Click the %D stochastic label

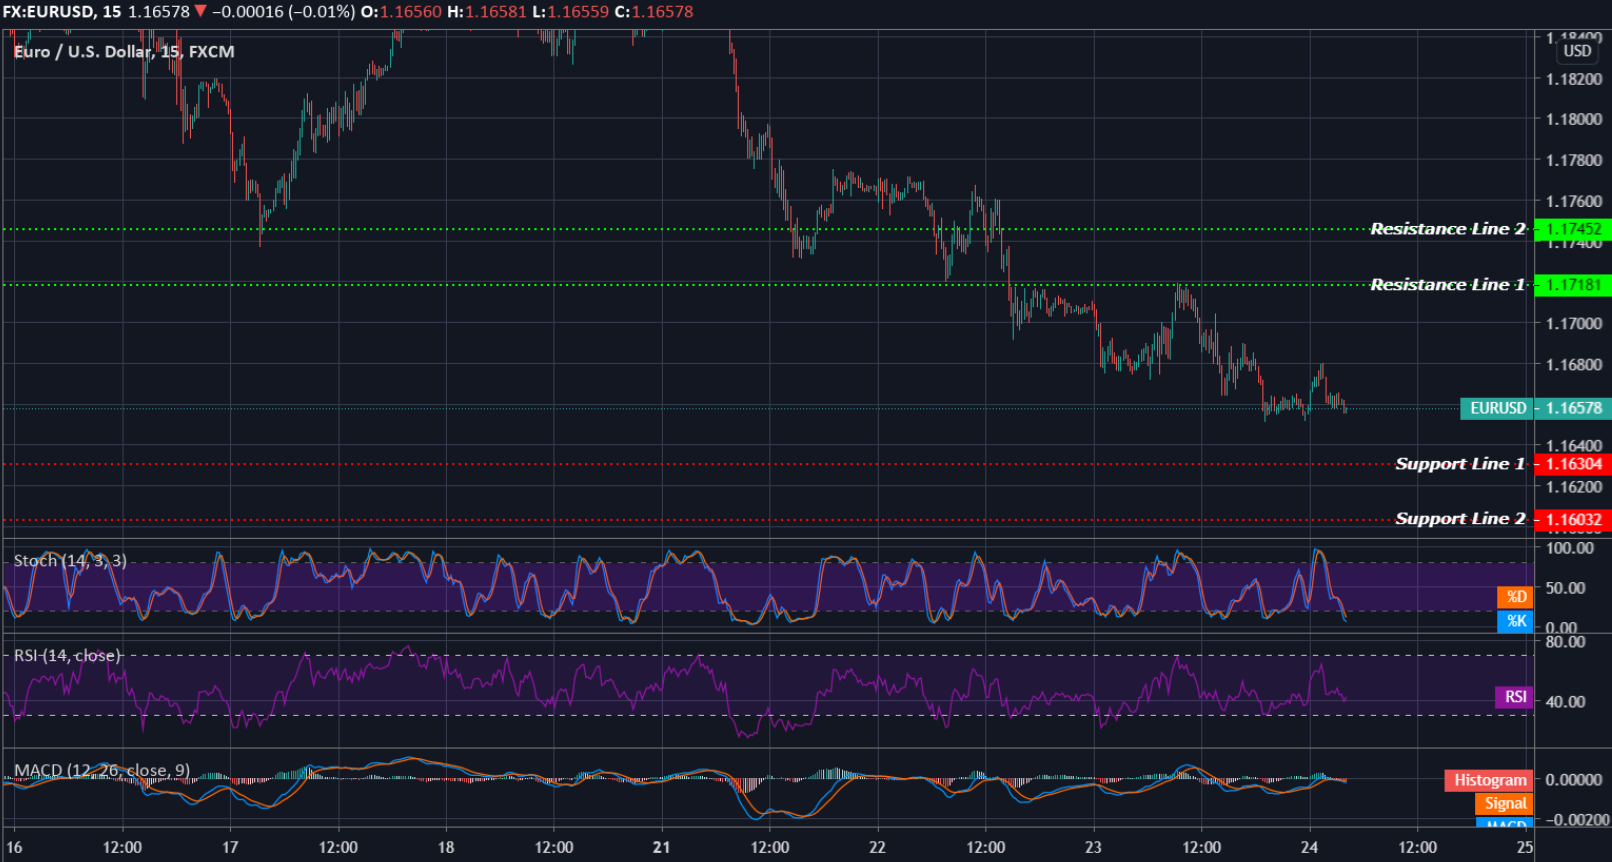point(1516,597)
